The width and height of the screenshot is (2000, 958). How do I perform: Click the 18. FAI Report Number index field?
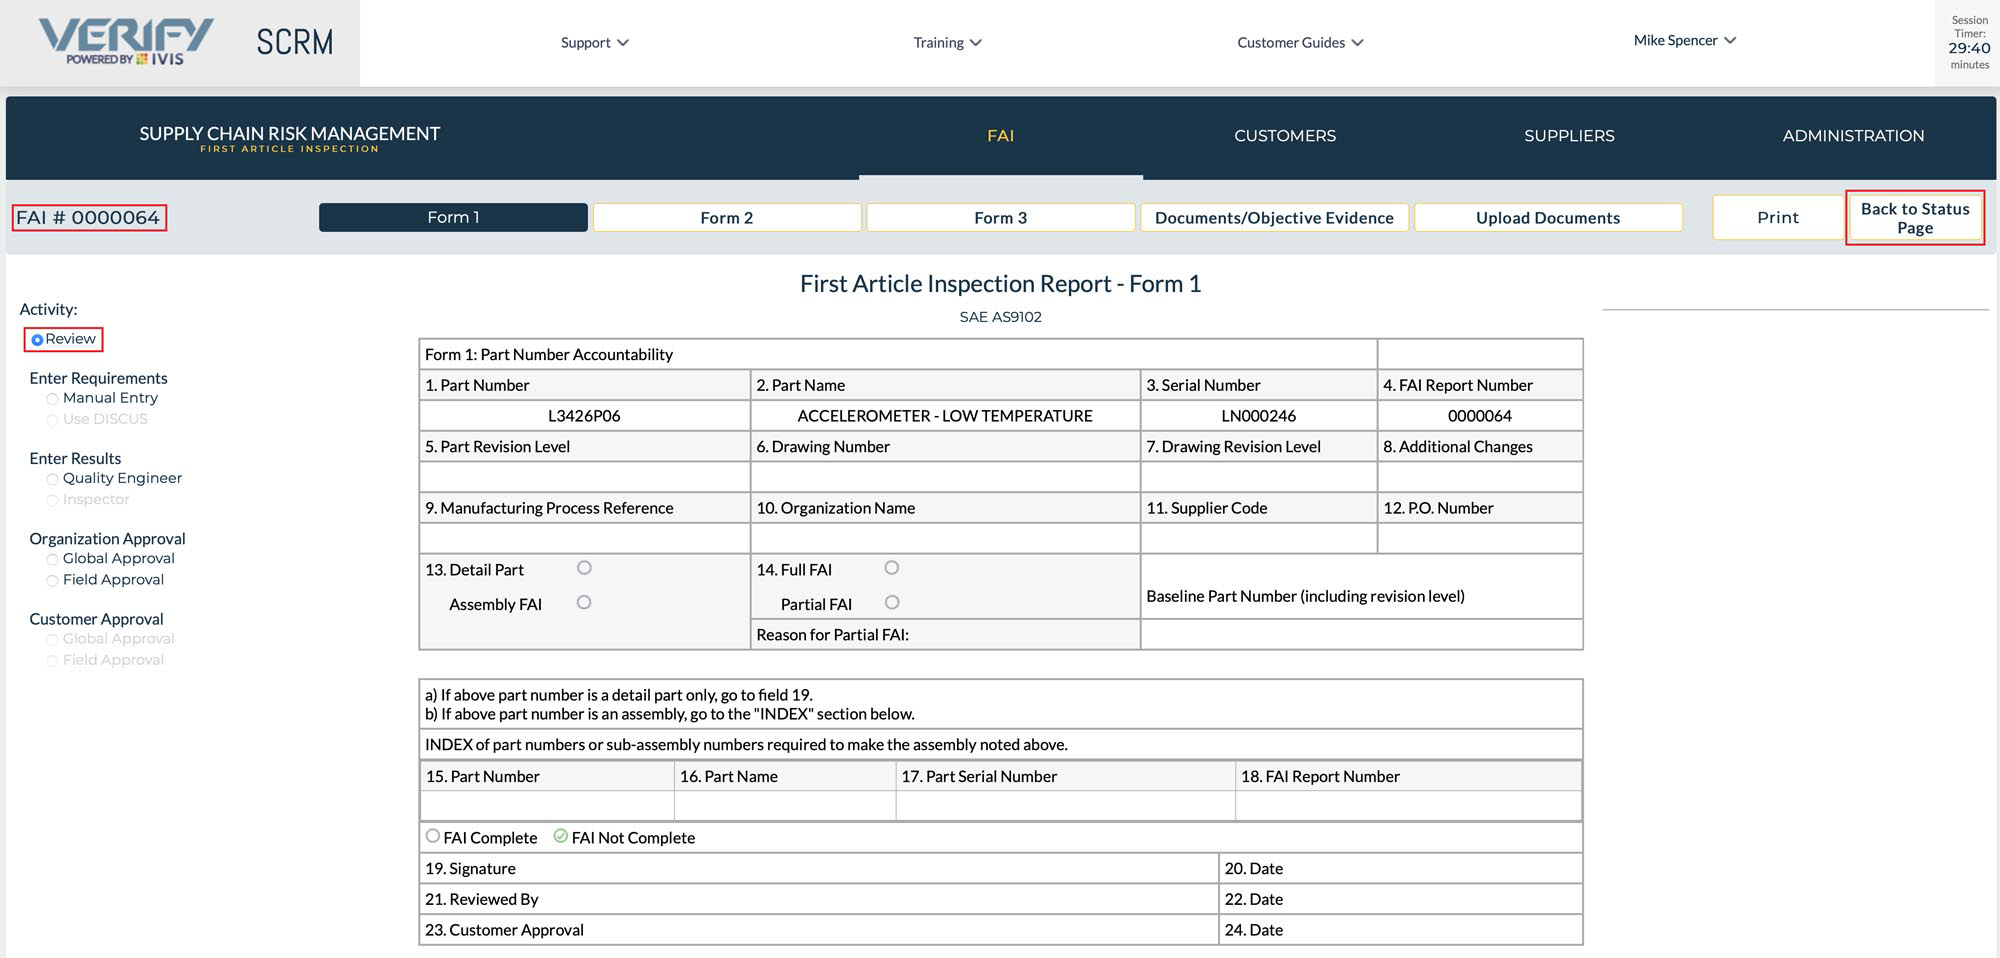pyautogui.click(x=1408, y=806)
